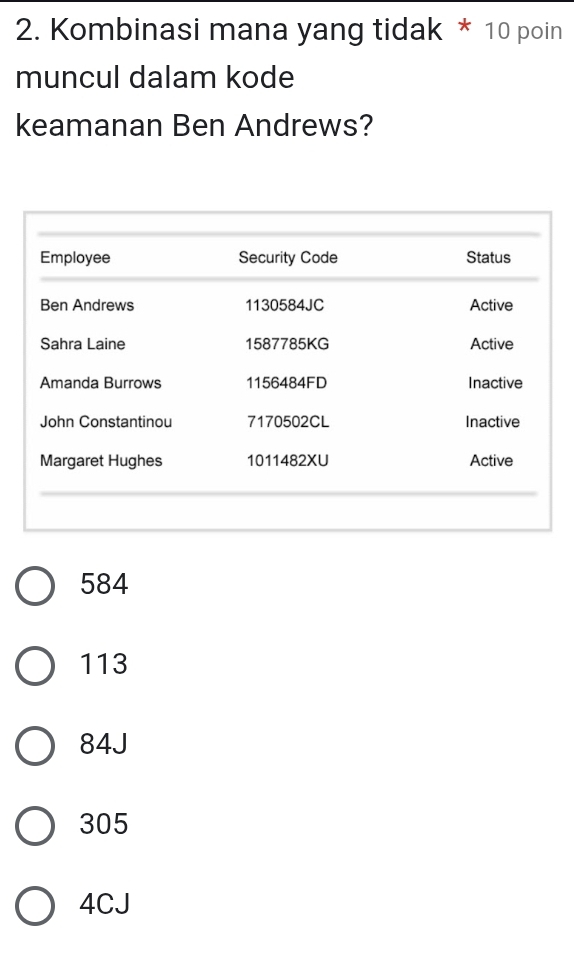The width and height of the screenshot is (574, 968).
Task: Click Ben Andrews' security code 1130584JC
Action: [x=285, y=305]
